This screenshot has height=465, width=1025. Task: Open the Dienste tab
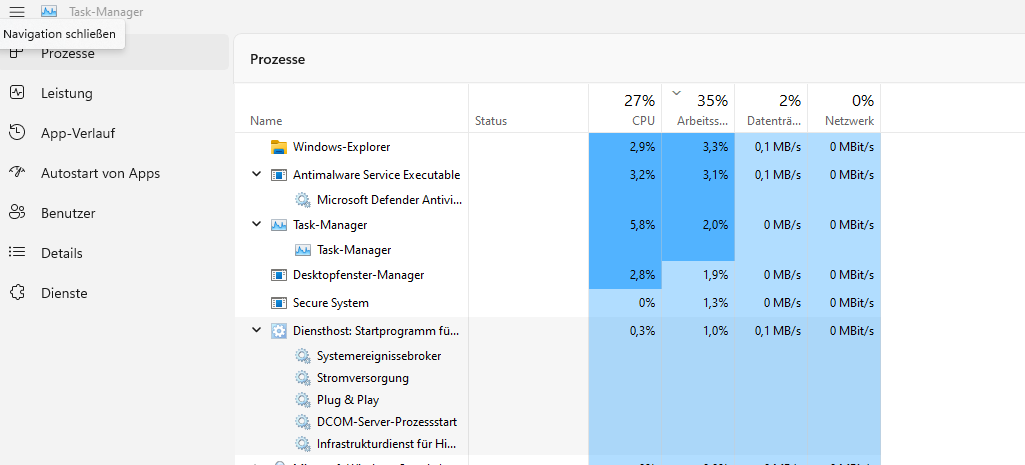point(114,292)
